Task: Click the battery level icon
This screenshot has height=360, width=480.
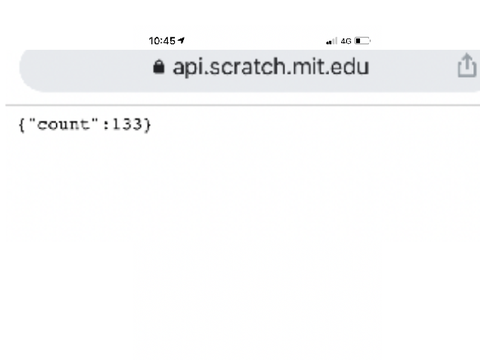Action: coord(362,41)
